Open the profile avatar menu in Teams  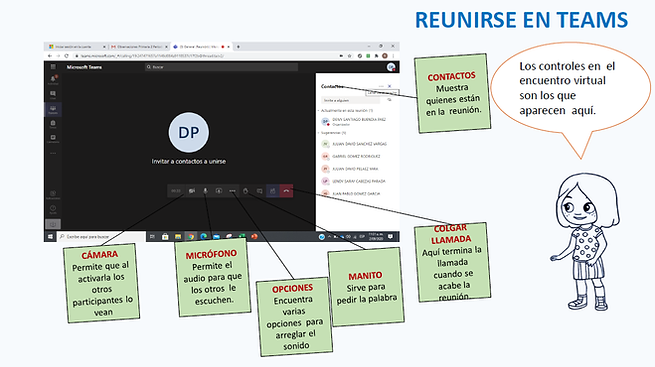click(x=391, y=67)
